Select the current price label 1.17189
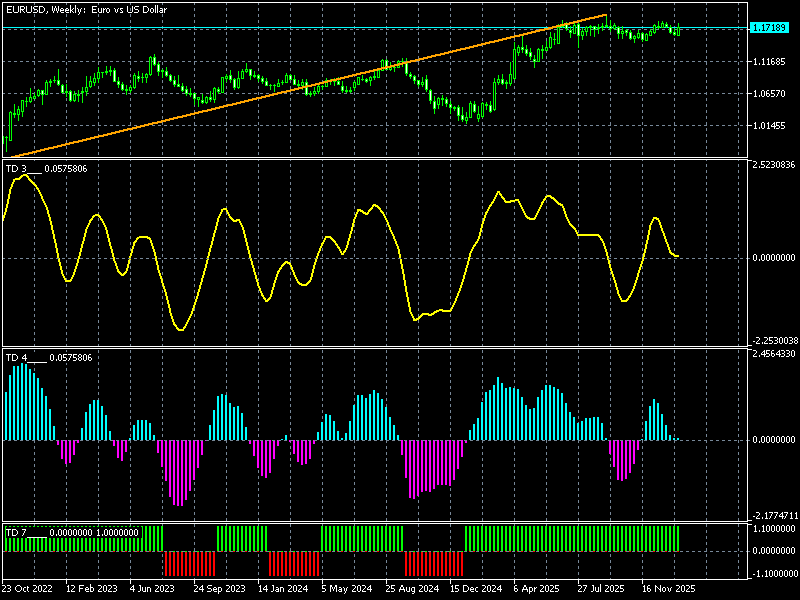This screenshot has height=600, width=800. point(769,28)
